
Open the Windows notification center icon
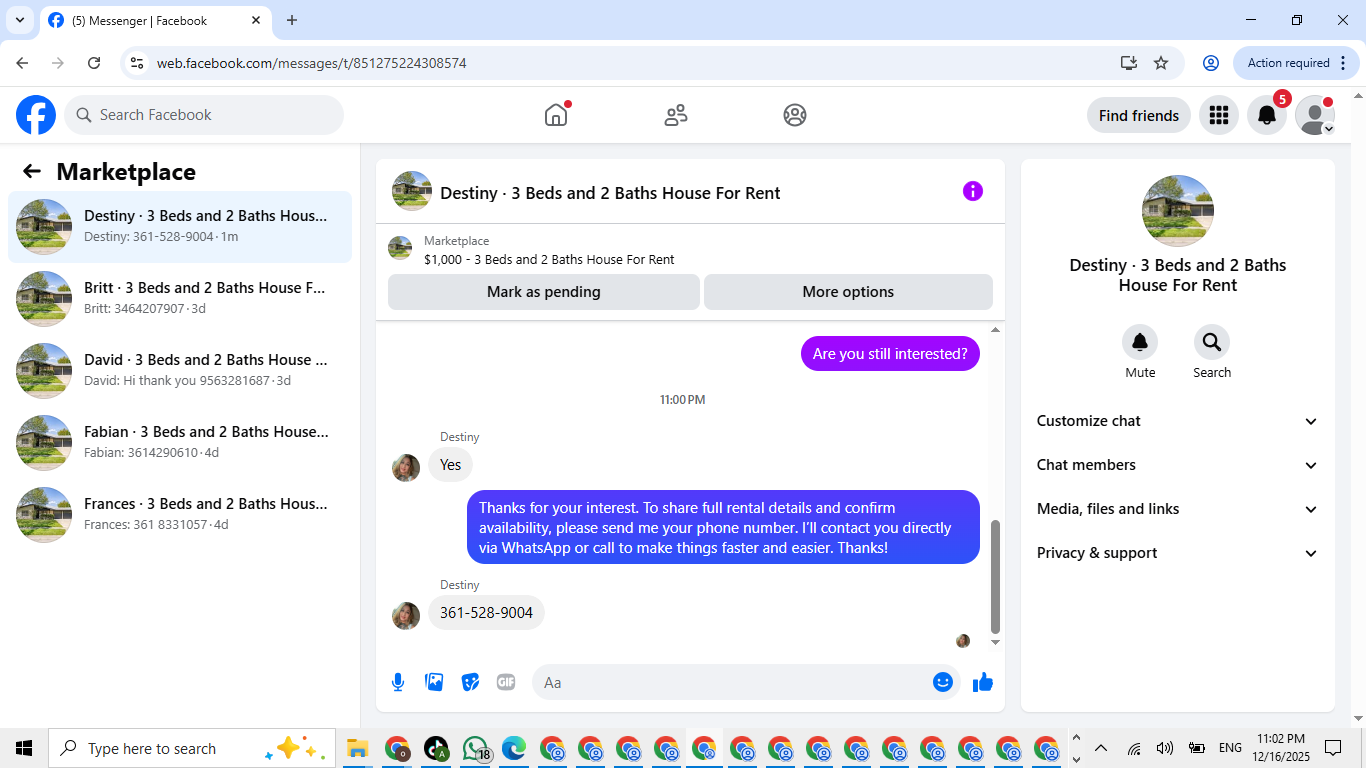click(x=1333, y=748)
